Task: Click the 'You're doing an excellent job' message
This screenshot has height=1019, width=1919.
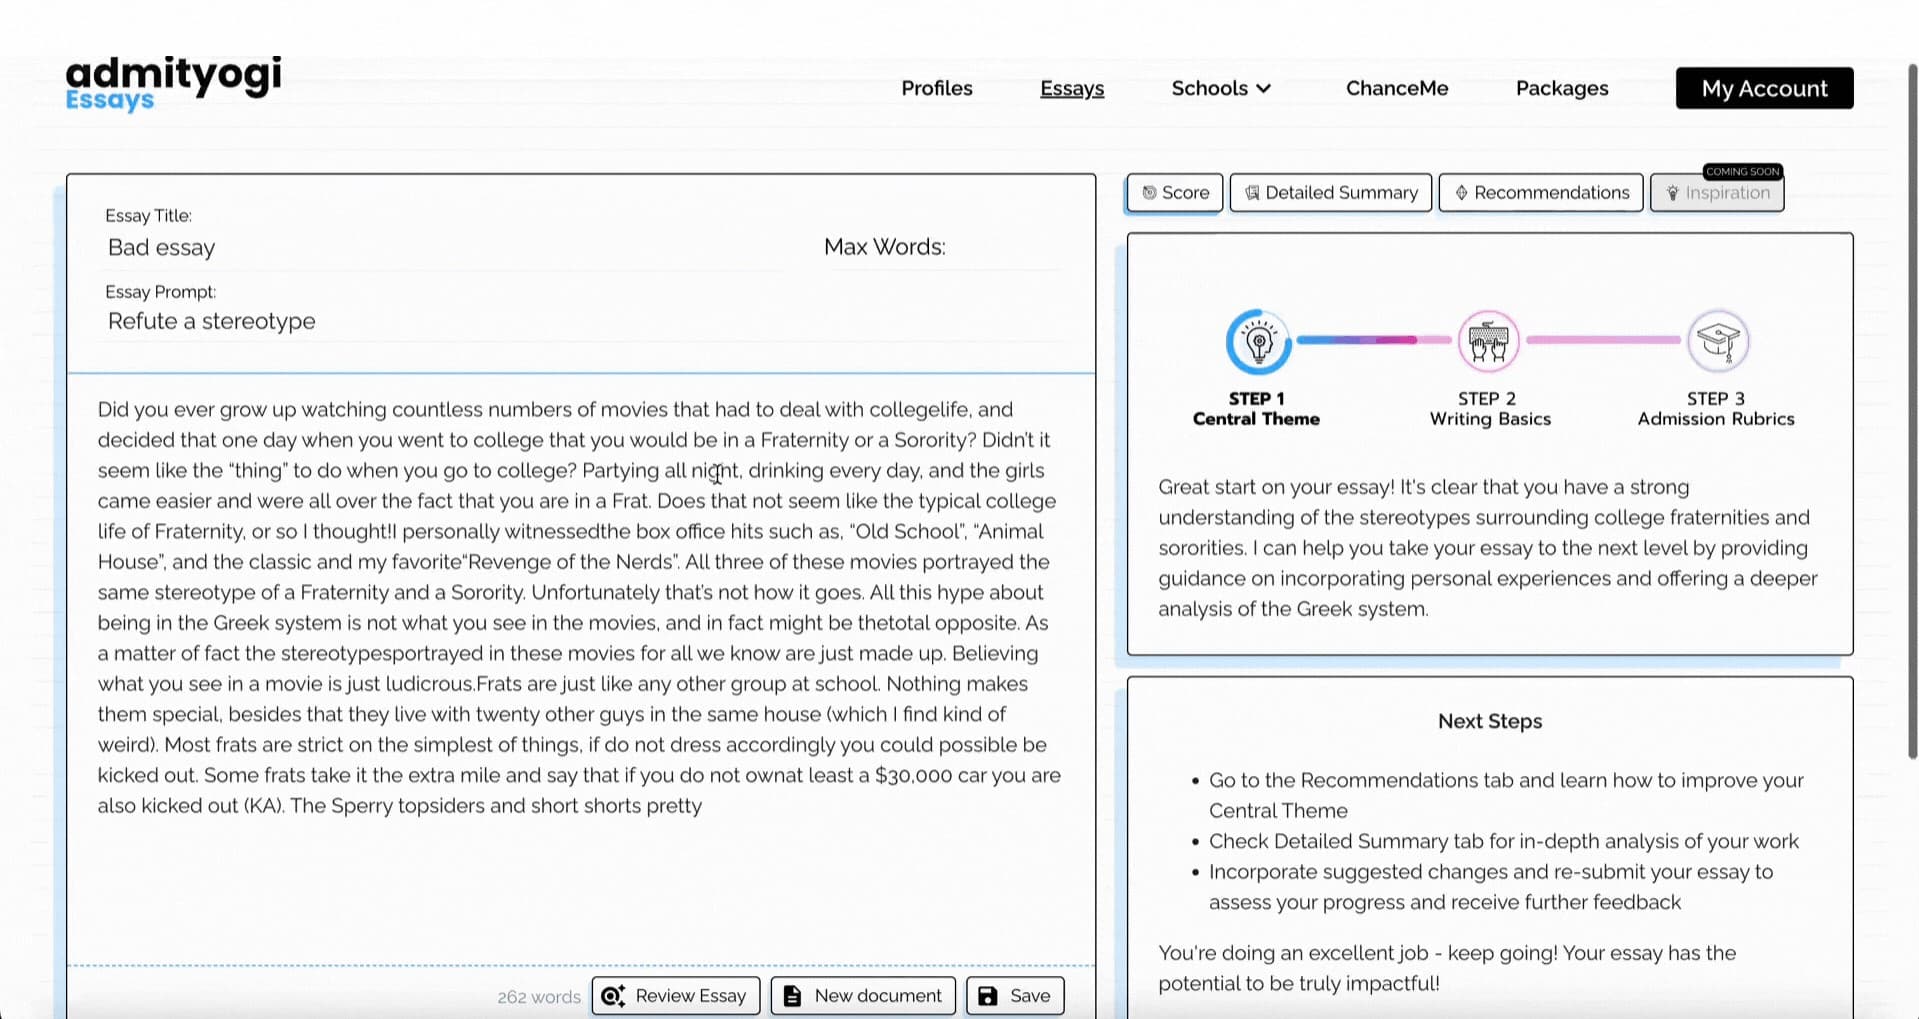Action: coord(1447,967)
